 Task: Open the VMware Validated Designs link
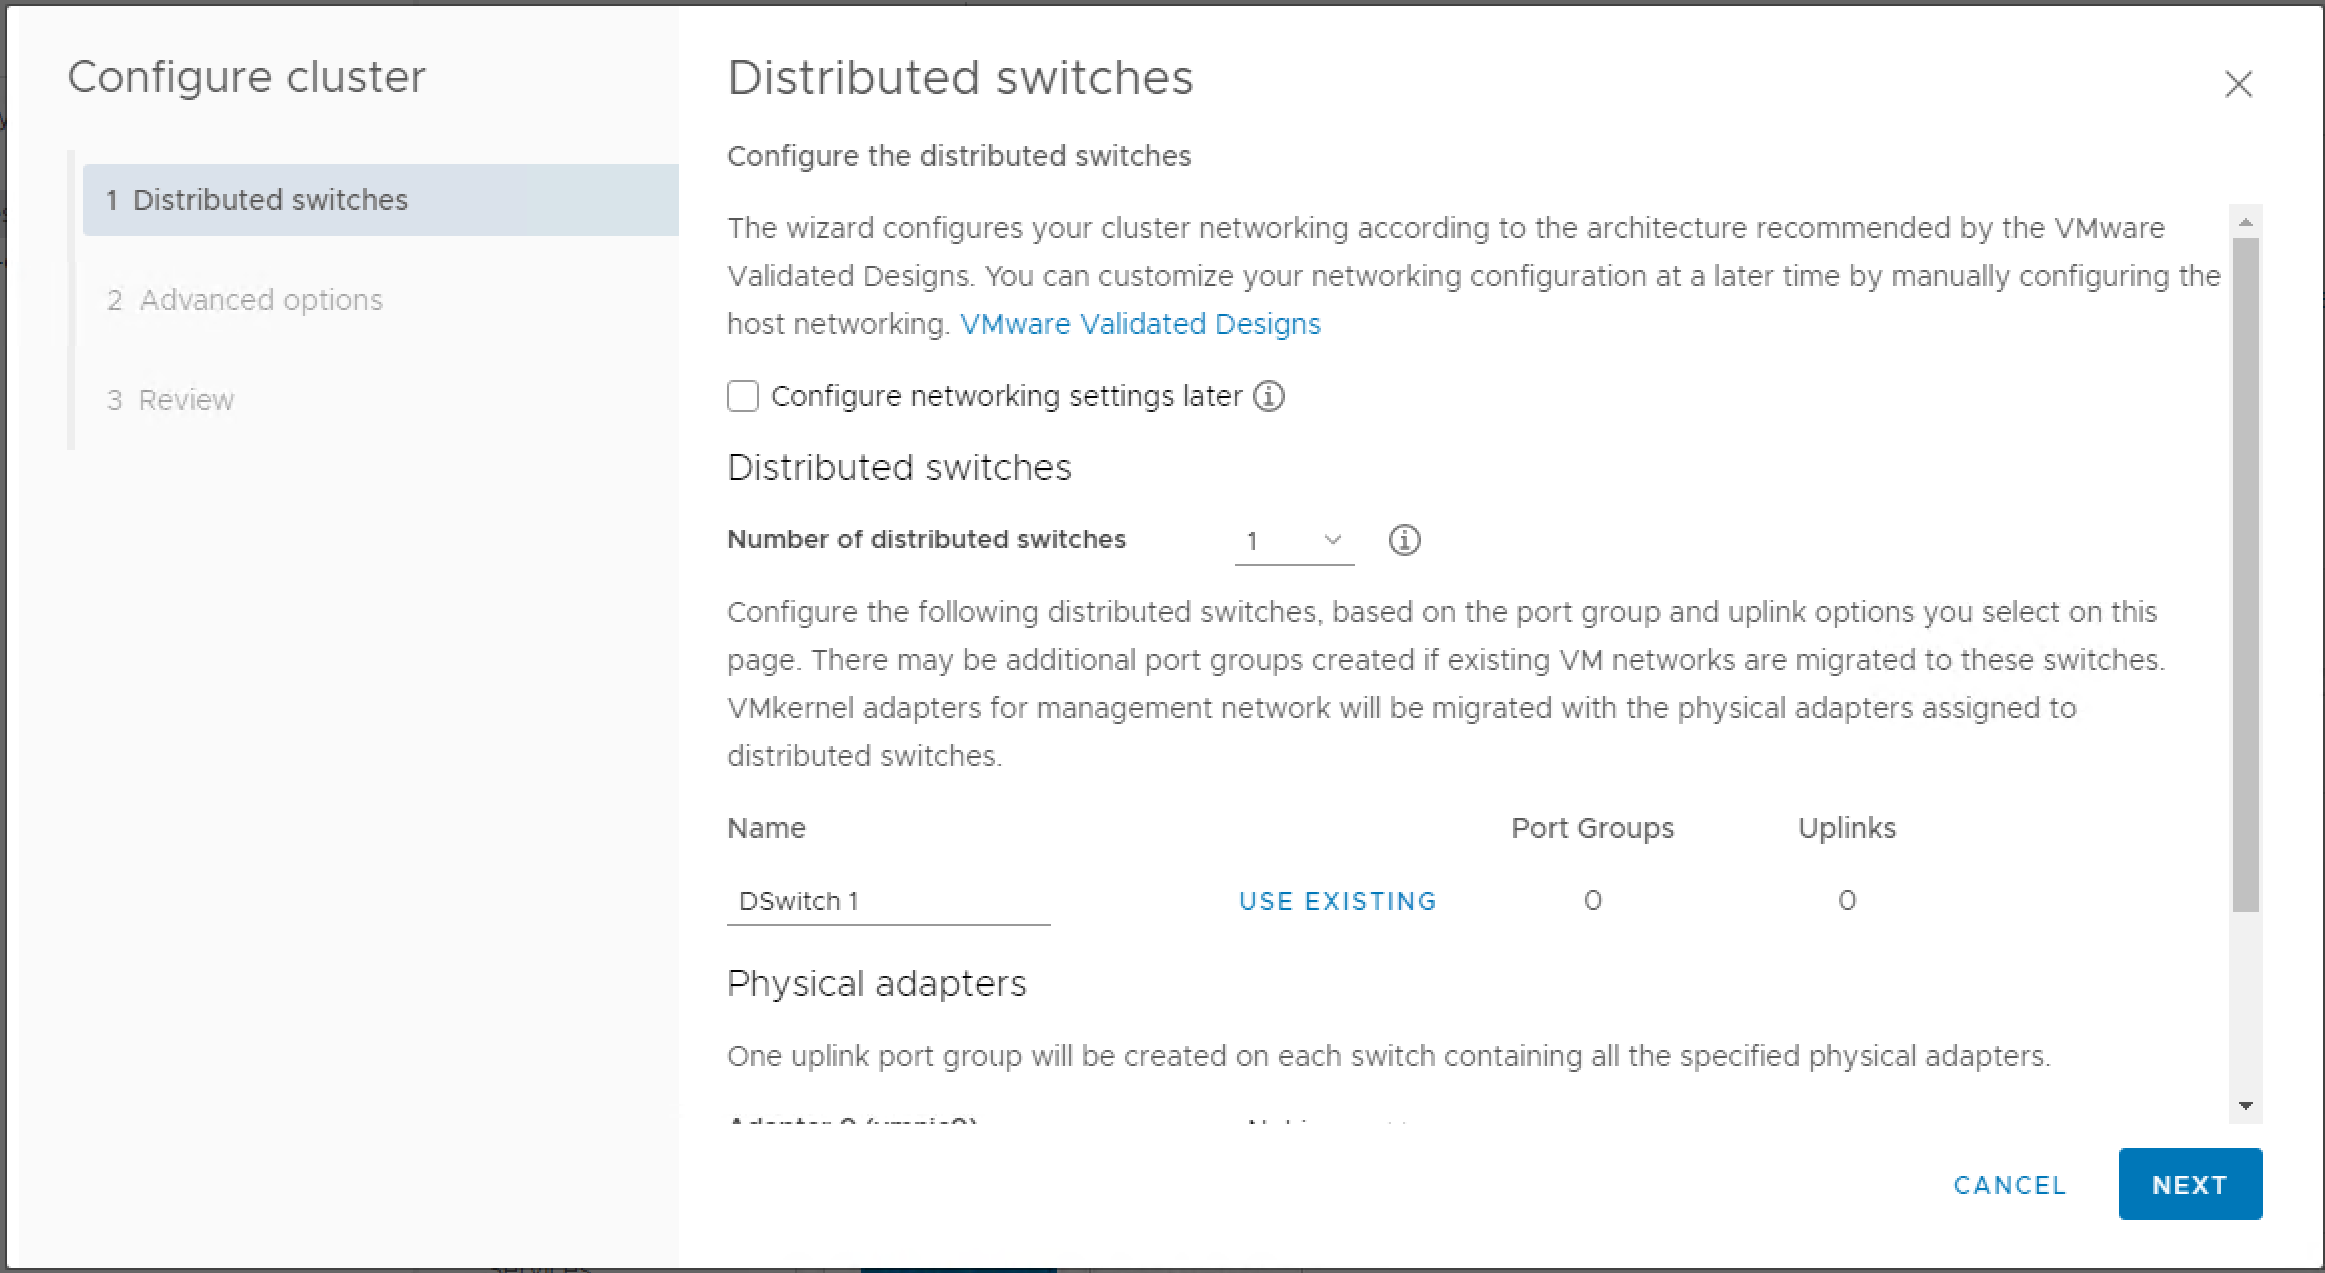click(1140, 324)
